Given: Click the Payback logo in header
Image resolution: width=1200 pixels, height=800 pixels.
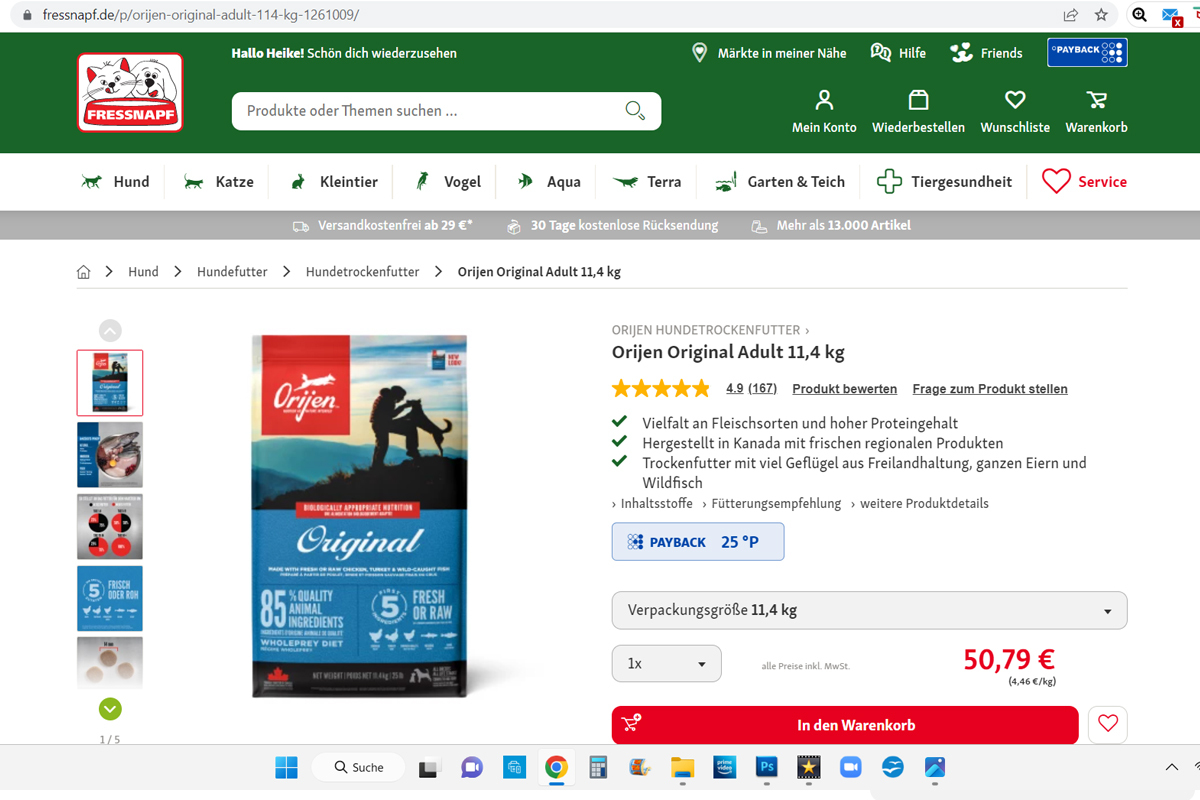Looking at the screenshot, I should click(x=1087, y=52).
